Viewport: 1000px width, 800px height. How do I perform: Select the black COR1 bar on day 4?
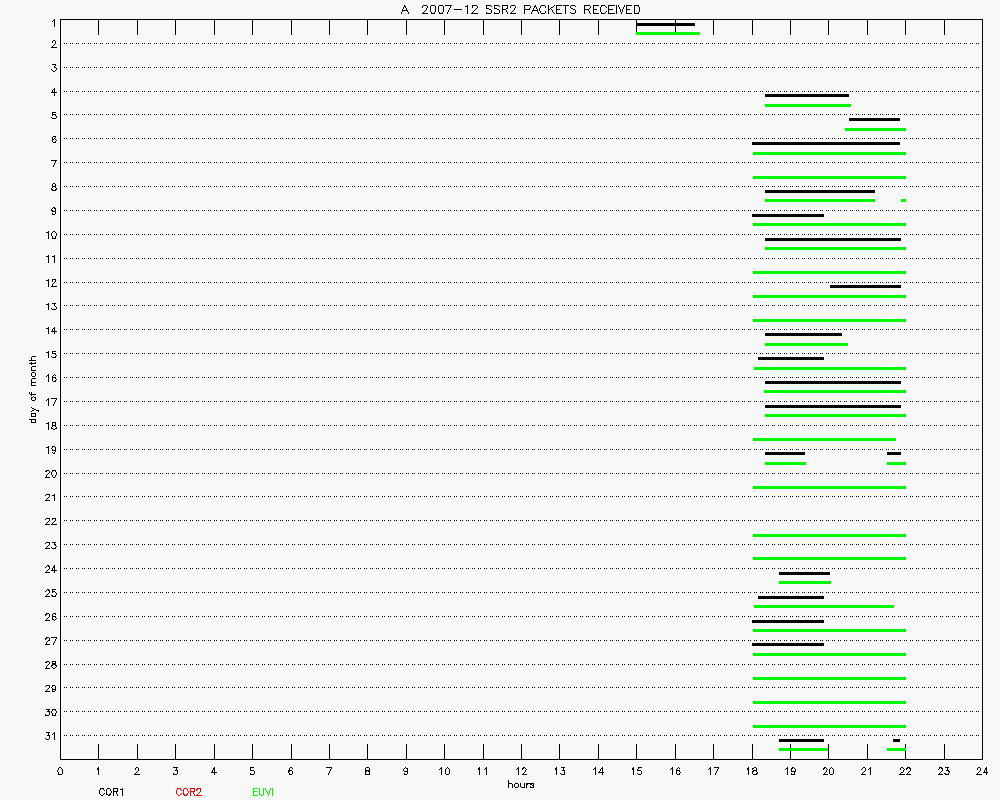tap(806, 96)
